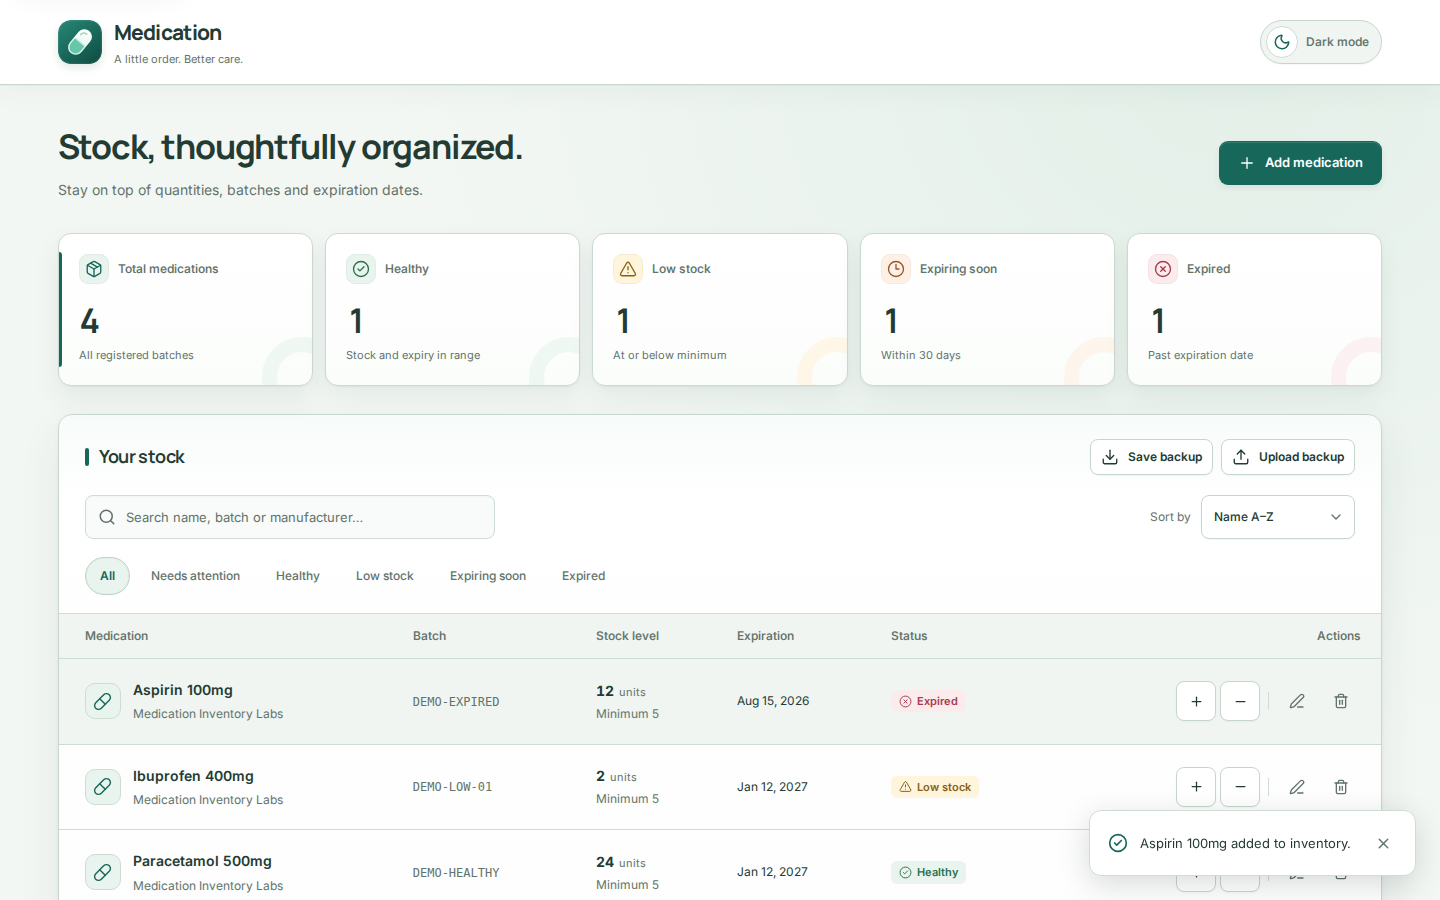Image resolution: width=1440 pixels, height=900 pixels.
Task: Edit Ibuprofen 400mg with pencil icon
Action: tap(1297, 787)
